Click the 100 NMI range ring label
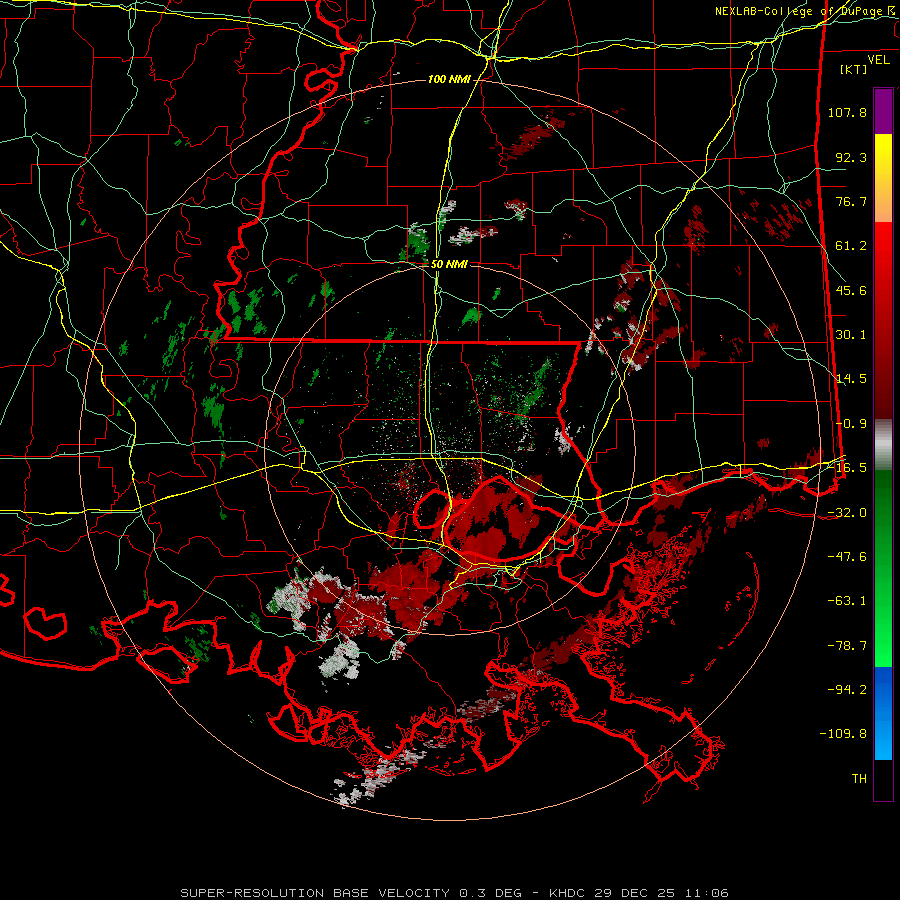The height and width of the screenshot is (900, 900). click(449, 79)
